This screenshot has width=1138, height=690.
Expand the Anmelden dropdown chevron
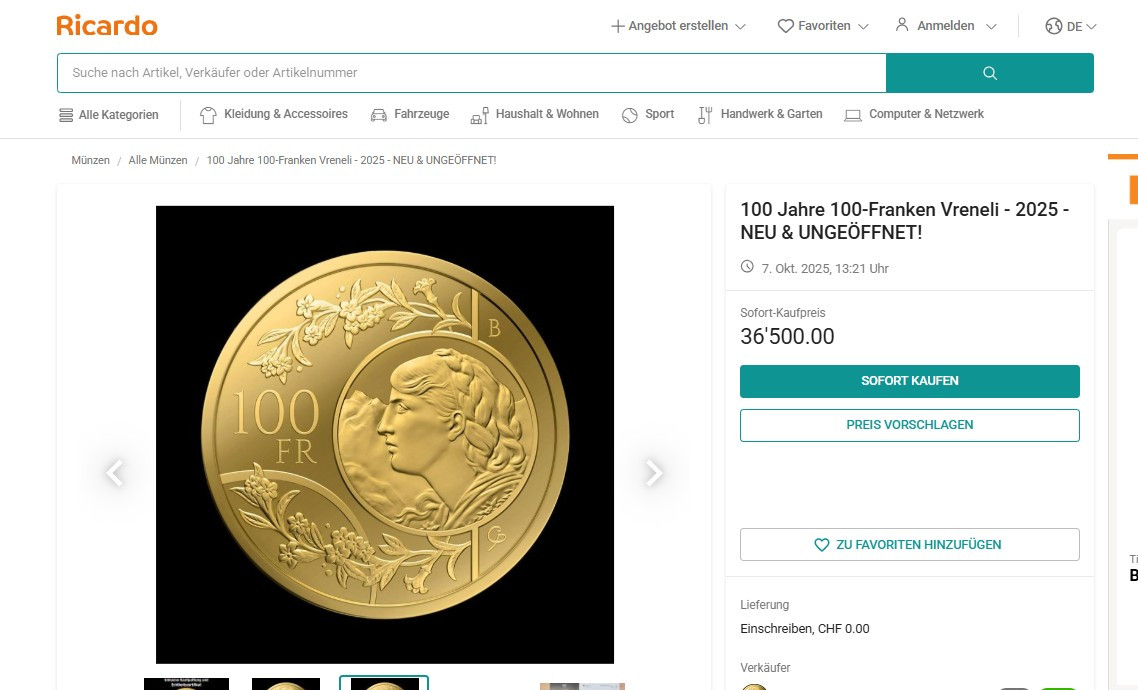[991, 27]
